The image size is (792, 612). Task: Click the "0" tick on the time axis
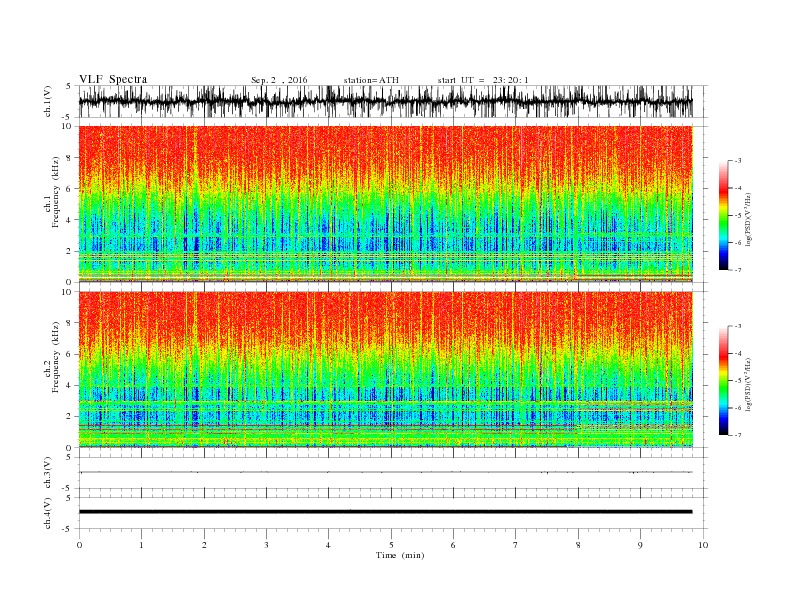79,545
